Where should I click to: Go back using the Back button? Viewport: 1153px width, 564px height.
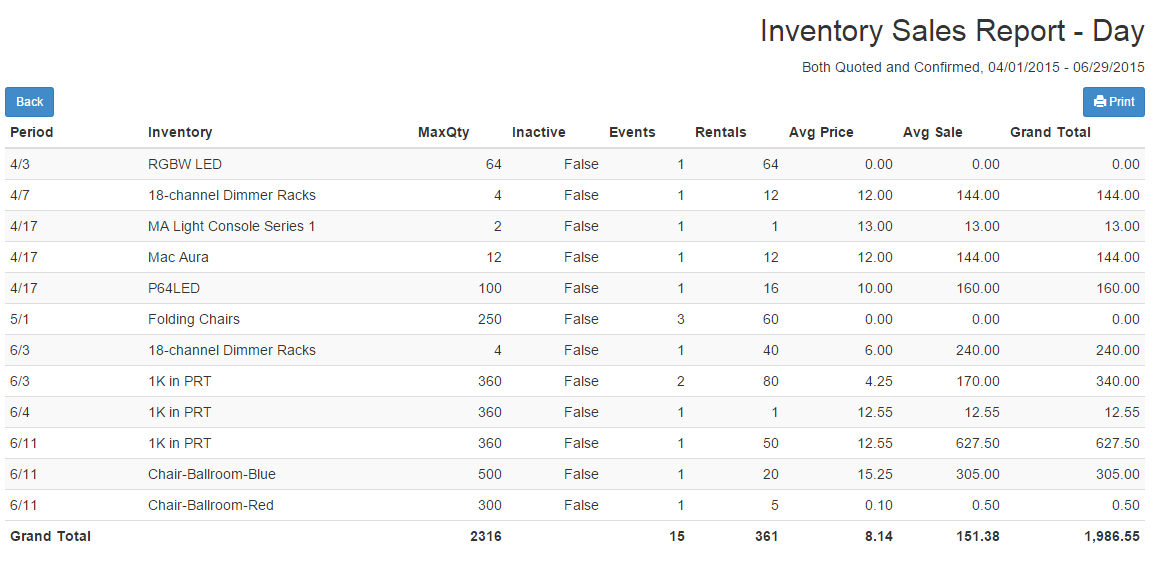(x=29, y=102)
